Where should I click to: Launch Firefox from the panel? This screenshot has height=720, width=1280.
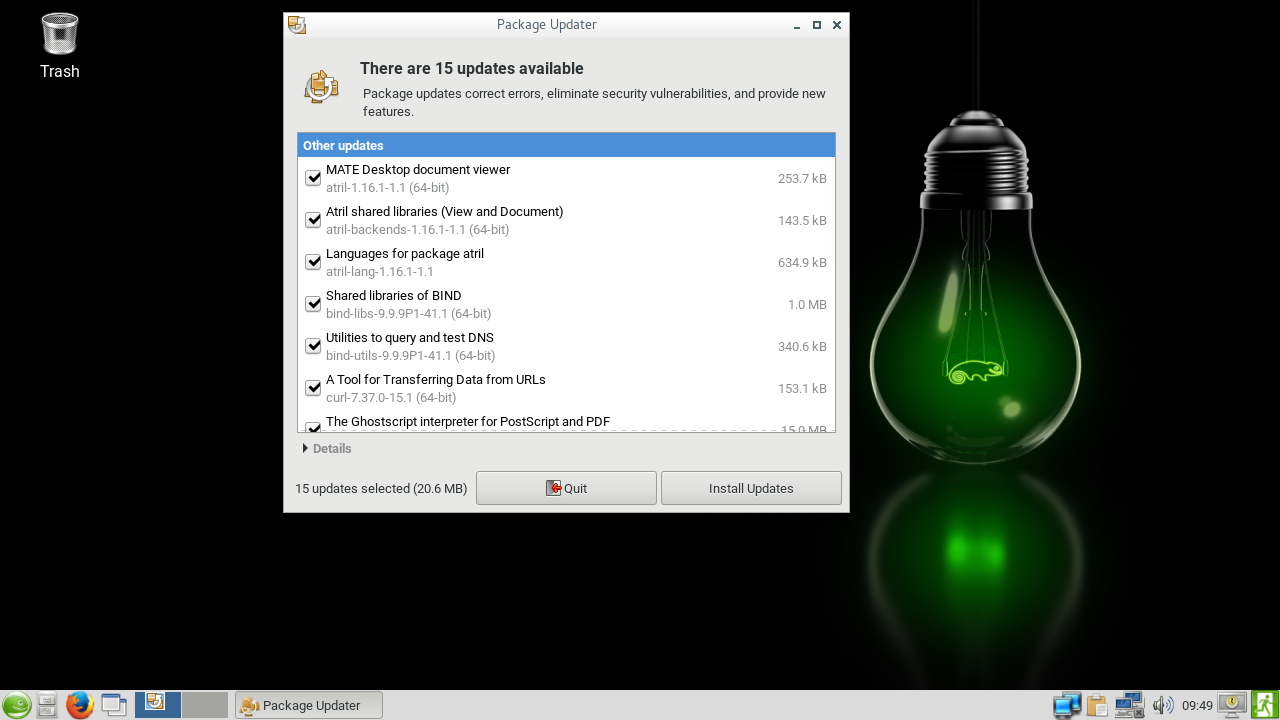click(80, 705)
